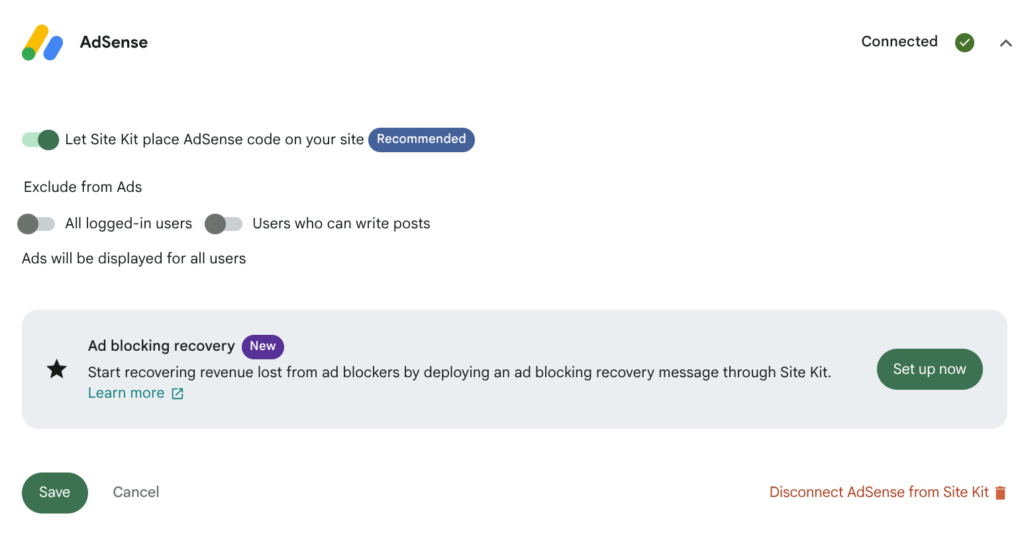Click the star icon in Ad blocking recovery

(57, 369)
